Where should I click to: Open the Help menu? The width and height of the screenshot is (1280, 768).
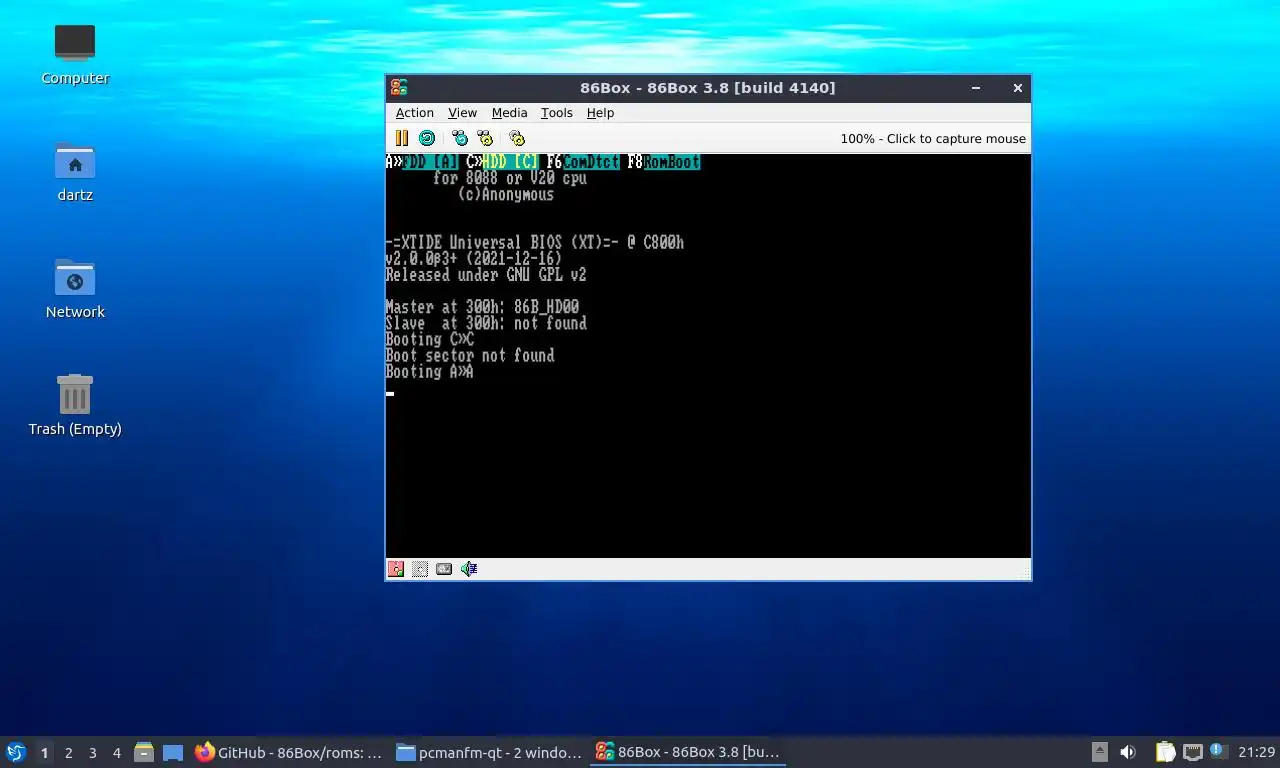pyautogui.click(x=600, y=113)
